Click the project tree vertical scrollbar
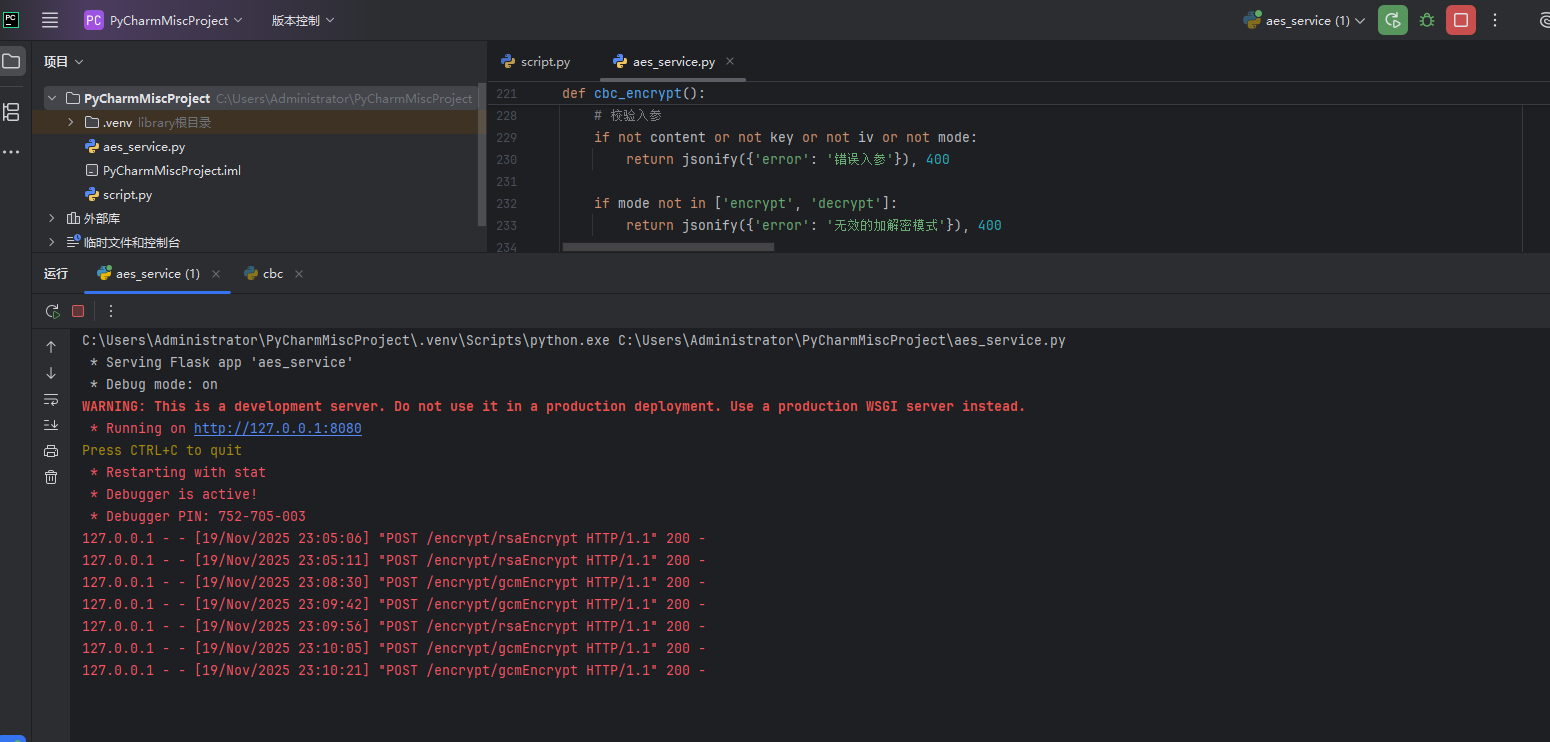This screenshot has width=1550, height=742. (x=482, y=155)
